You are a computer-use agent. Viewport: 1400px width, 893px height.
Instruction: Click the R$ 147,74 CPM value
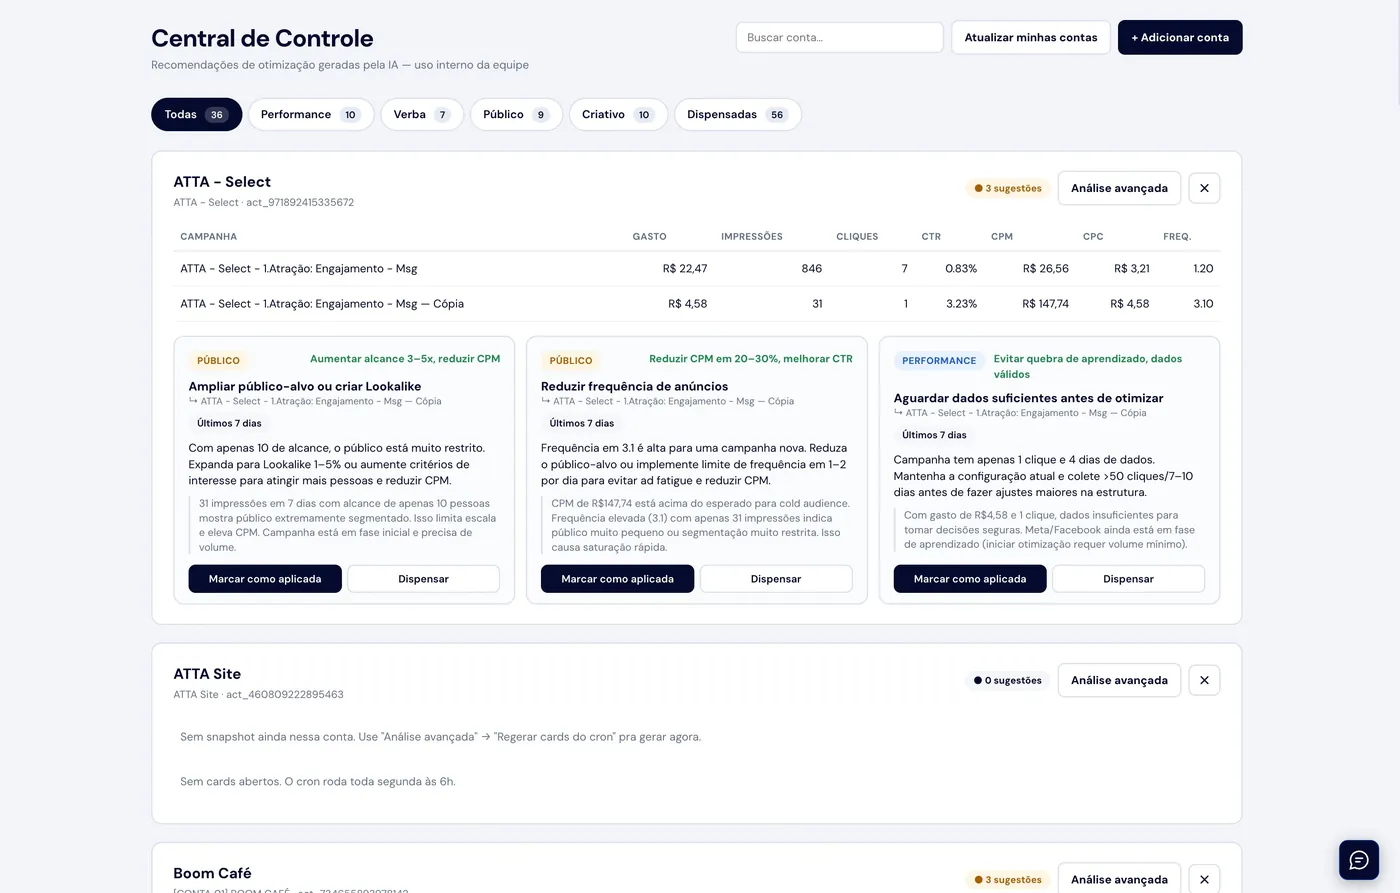pos(1045,304)
